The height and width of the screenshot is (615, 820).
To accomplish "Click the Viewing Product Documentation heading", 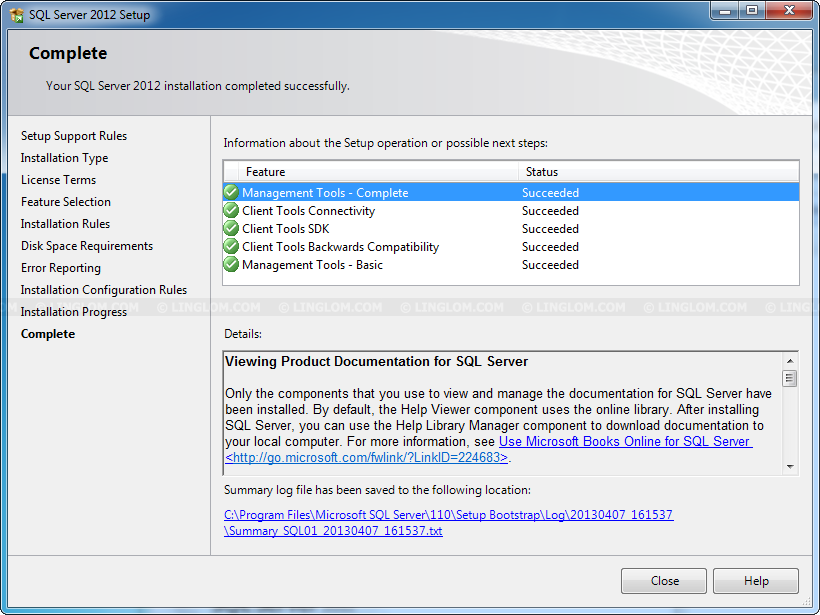I will coord(377,361).
